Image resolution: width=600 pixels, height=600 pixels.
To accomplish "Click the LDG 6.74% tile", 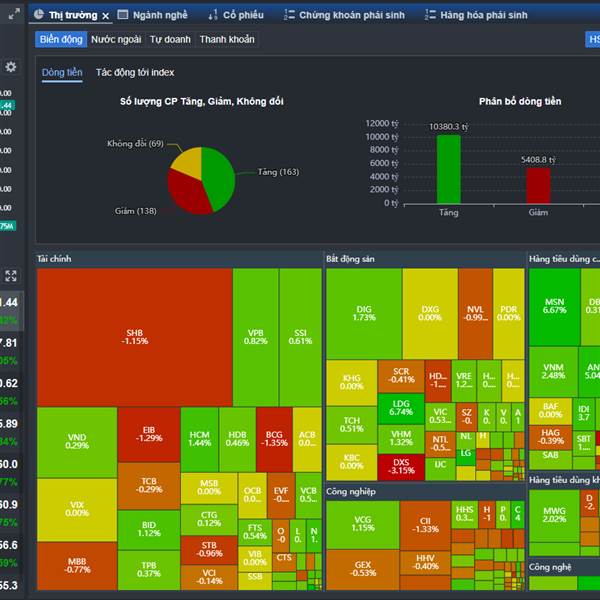I will click(x=401, y=408).
